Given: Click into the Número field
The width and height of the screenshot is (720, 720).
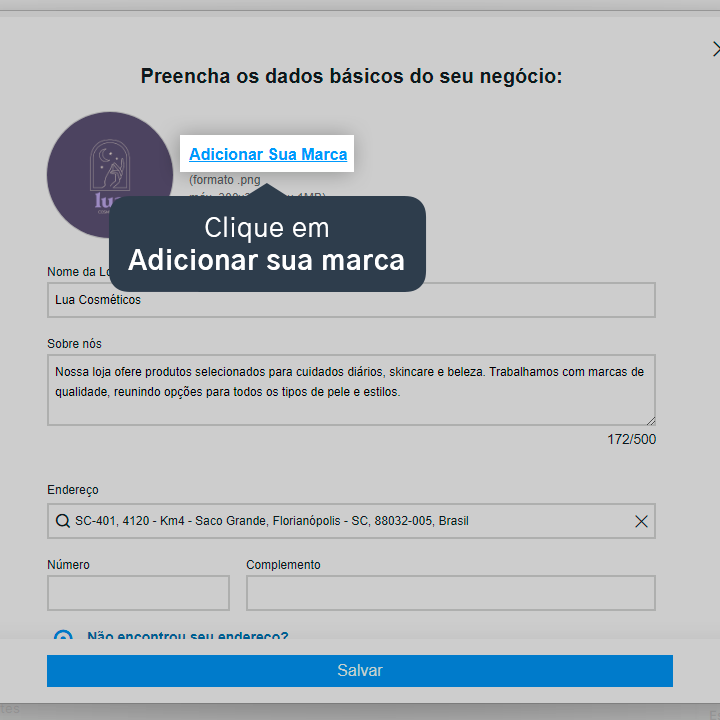Looking at the screenshot, I should coord(138,593).
